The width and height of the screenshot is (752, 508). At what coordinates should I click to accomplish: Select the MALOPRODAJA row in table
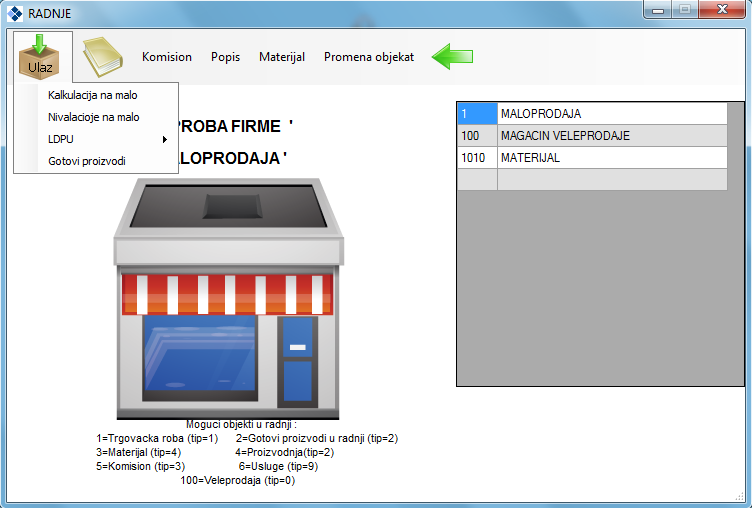(611, 113)
